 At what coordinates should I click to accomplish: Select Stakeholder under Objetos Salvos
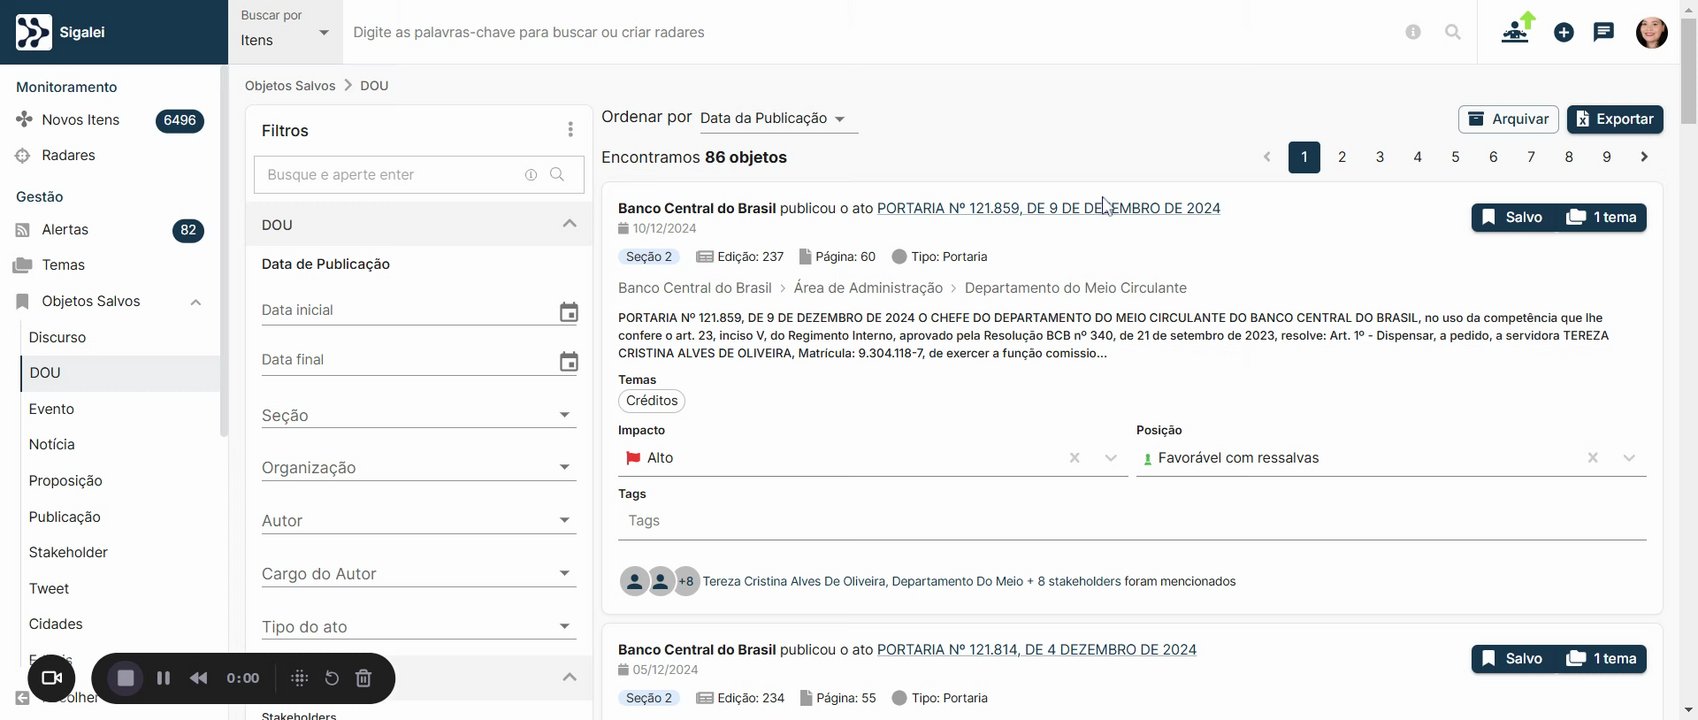68,552
